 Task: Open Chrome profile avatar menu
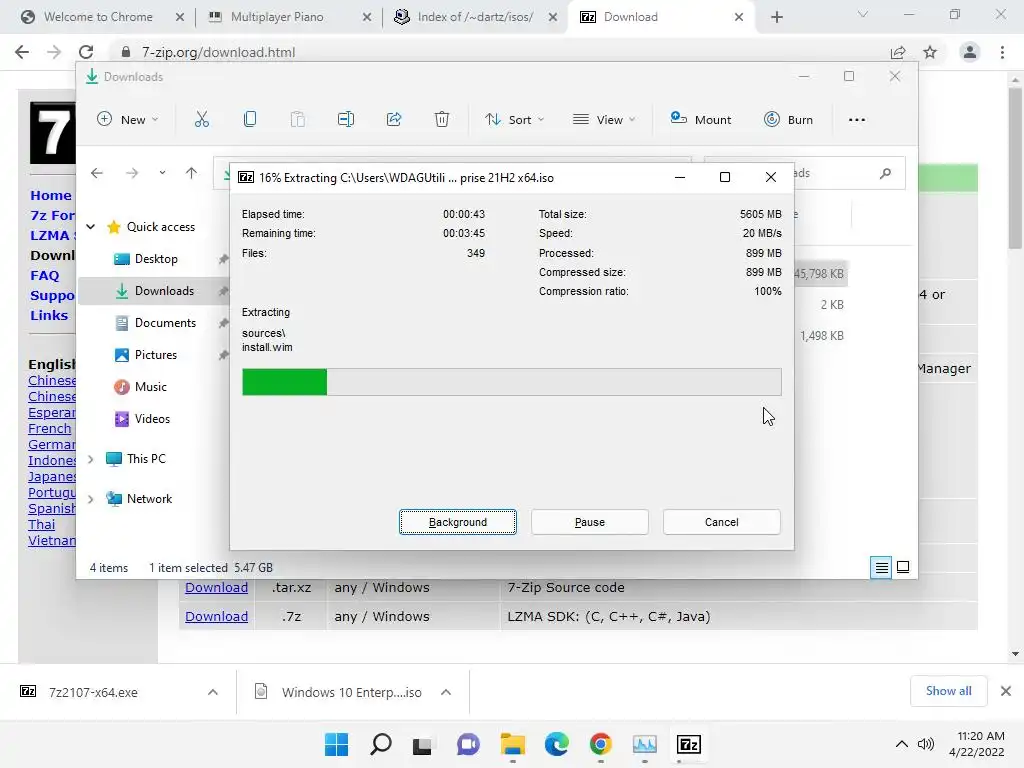point(970,52)
